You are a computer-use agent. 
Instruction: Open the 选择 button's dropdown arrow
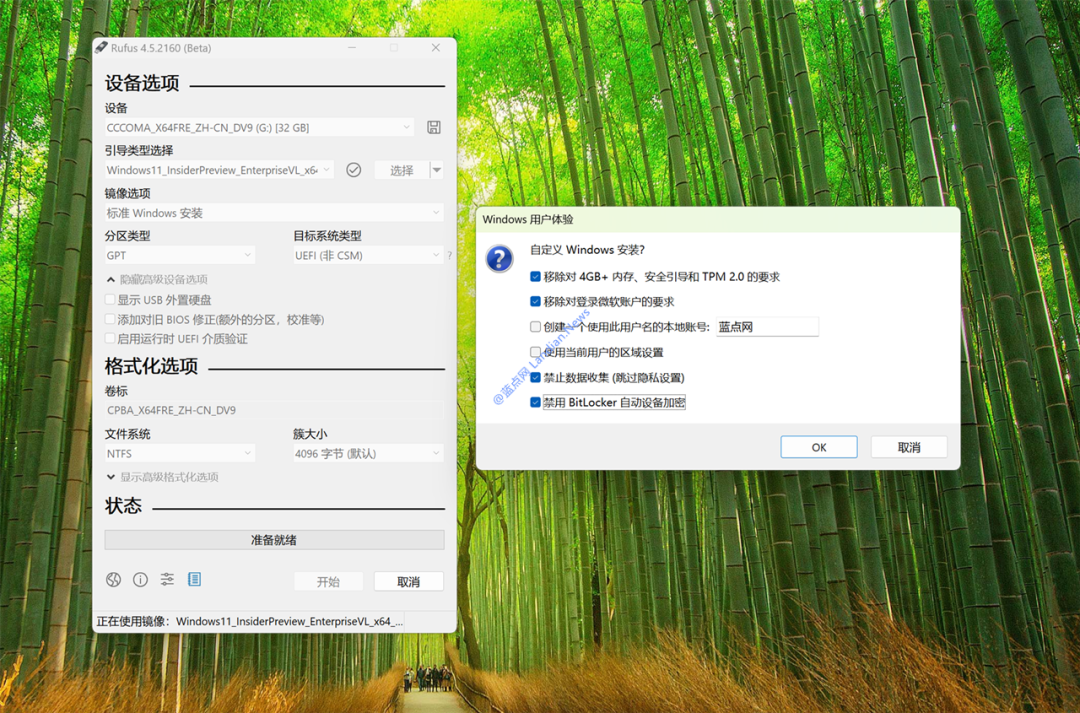(435, 169)
